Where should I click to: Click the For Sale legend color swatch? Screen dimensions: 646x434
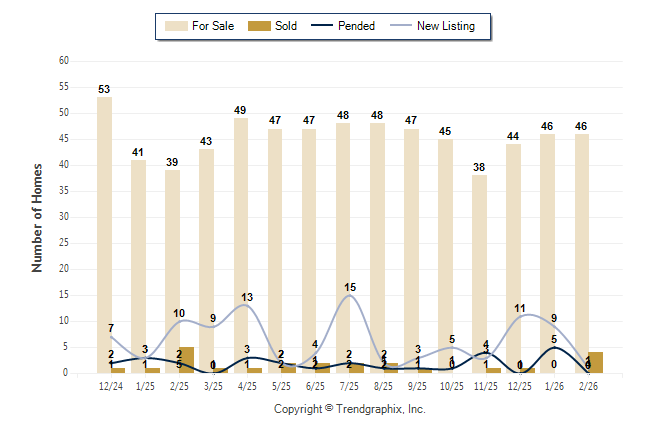(x=175, y=26)
